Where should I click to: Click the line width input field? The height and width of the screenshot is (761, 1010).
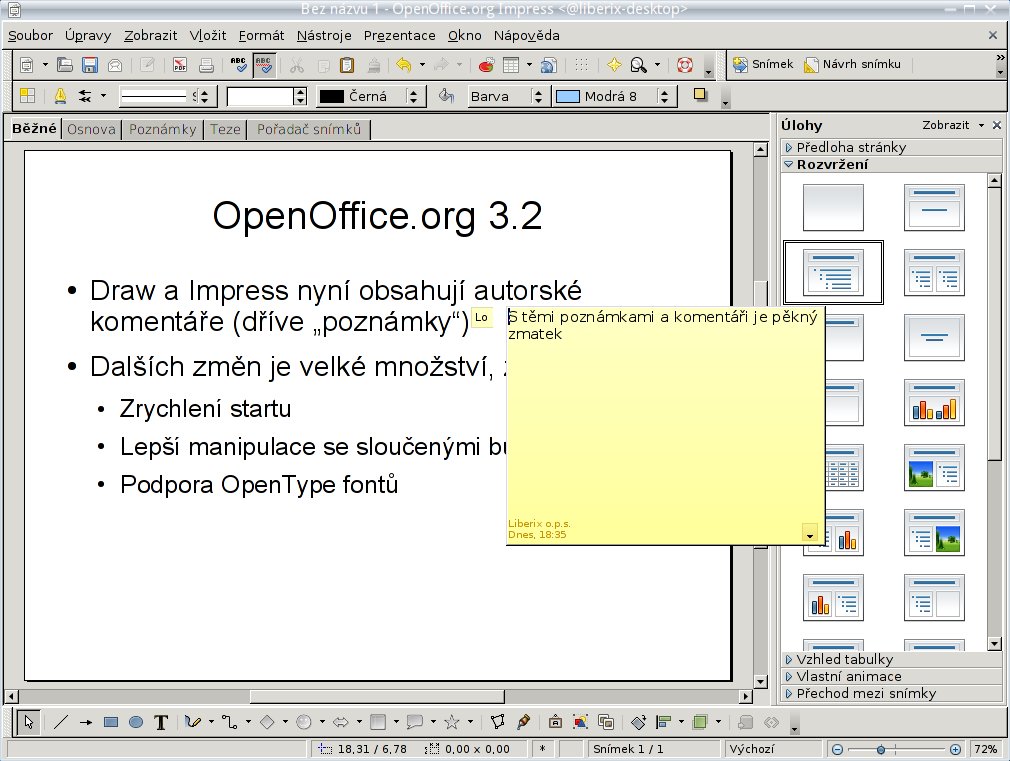tap(261, 97)
